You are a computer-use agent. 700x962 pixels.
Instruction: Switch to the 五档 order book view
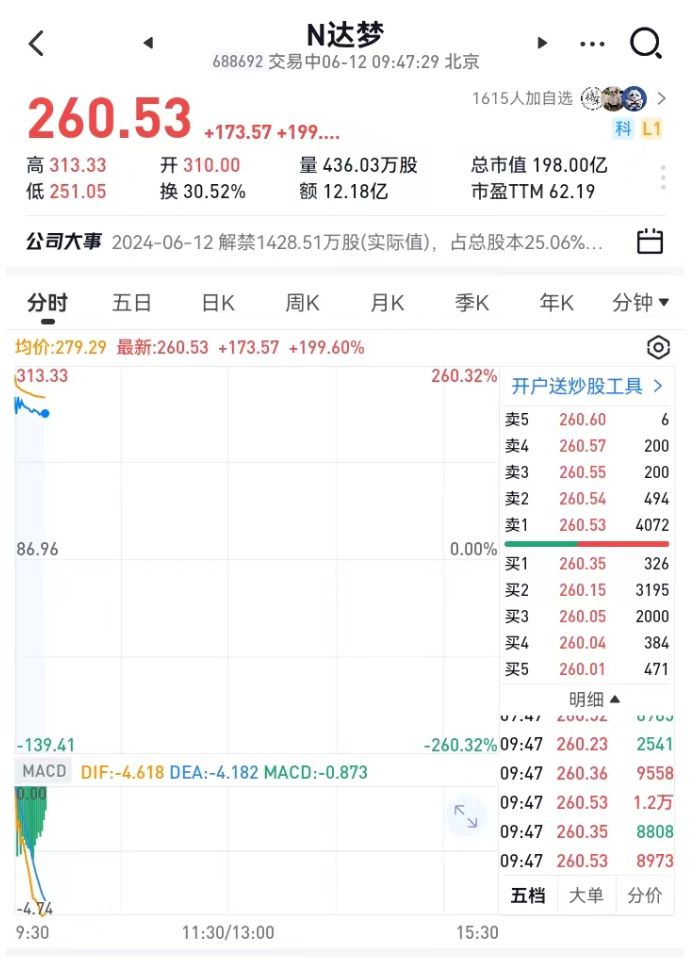tap(528, 895)
